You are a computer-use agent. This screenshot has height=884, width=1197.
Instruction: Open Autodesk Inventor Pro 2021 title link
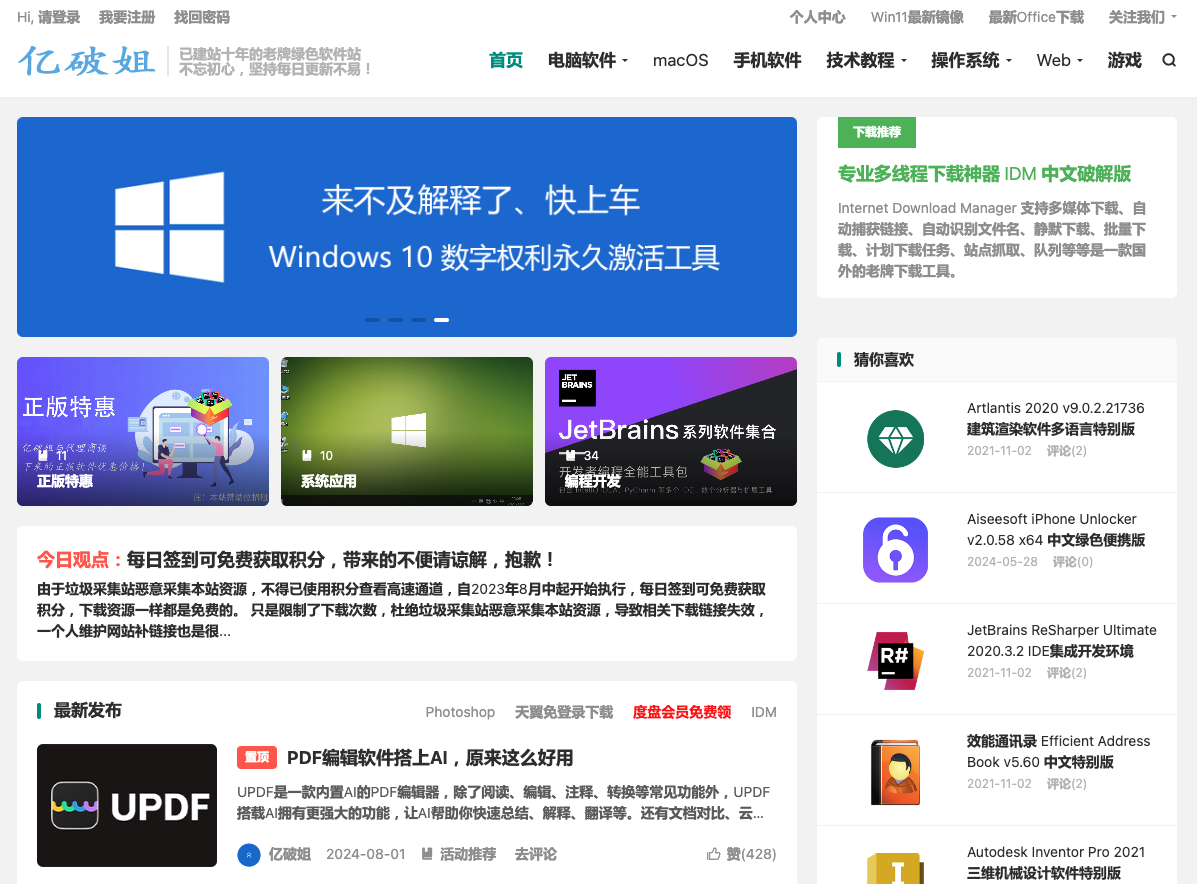point(1056,863)
